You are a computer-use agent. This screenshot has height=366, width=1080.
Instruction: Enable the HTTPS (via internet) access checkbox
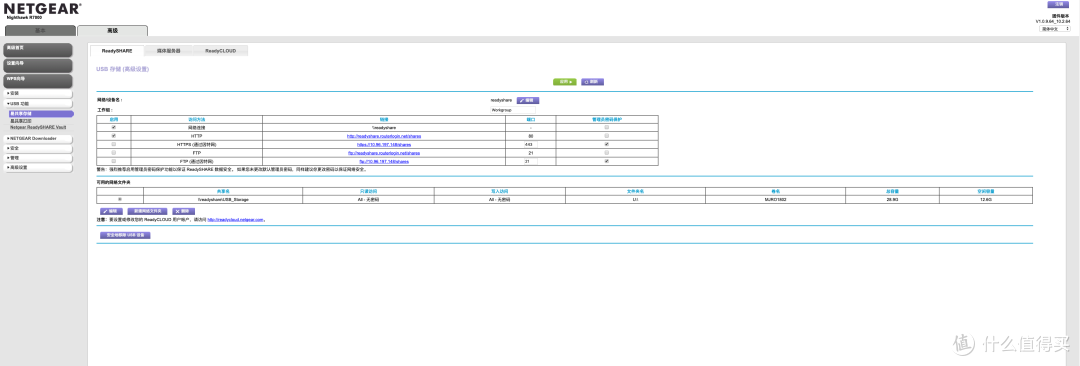click(x=114, y=145)
